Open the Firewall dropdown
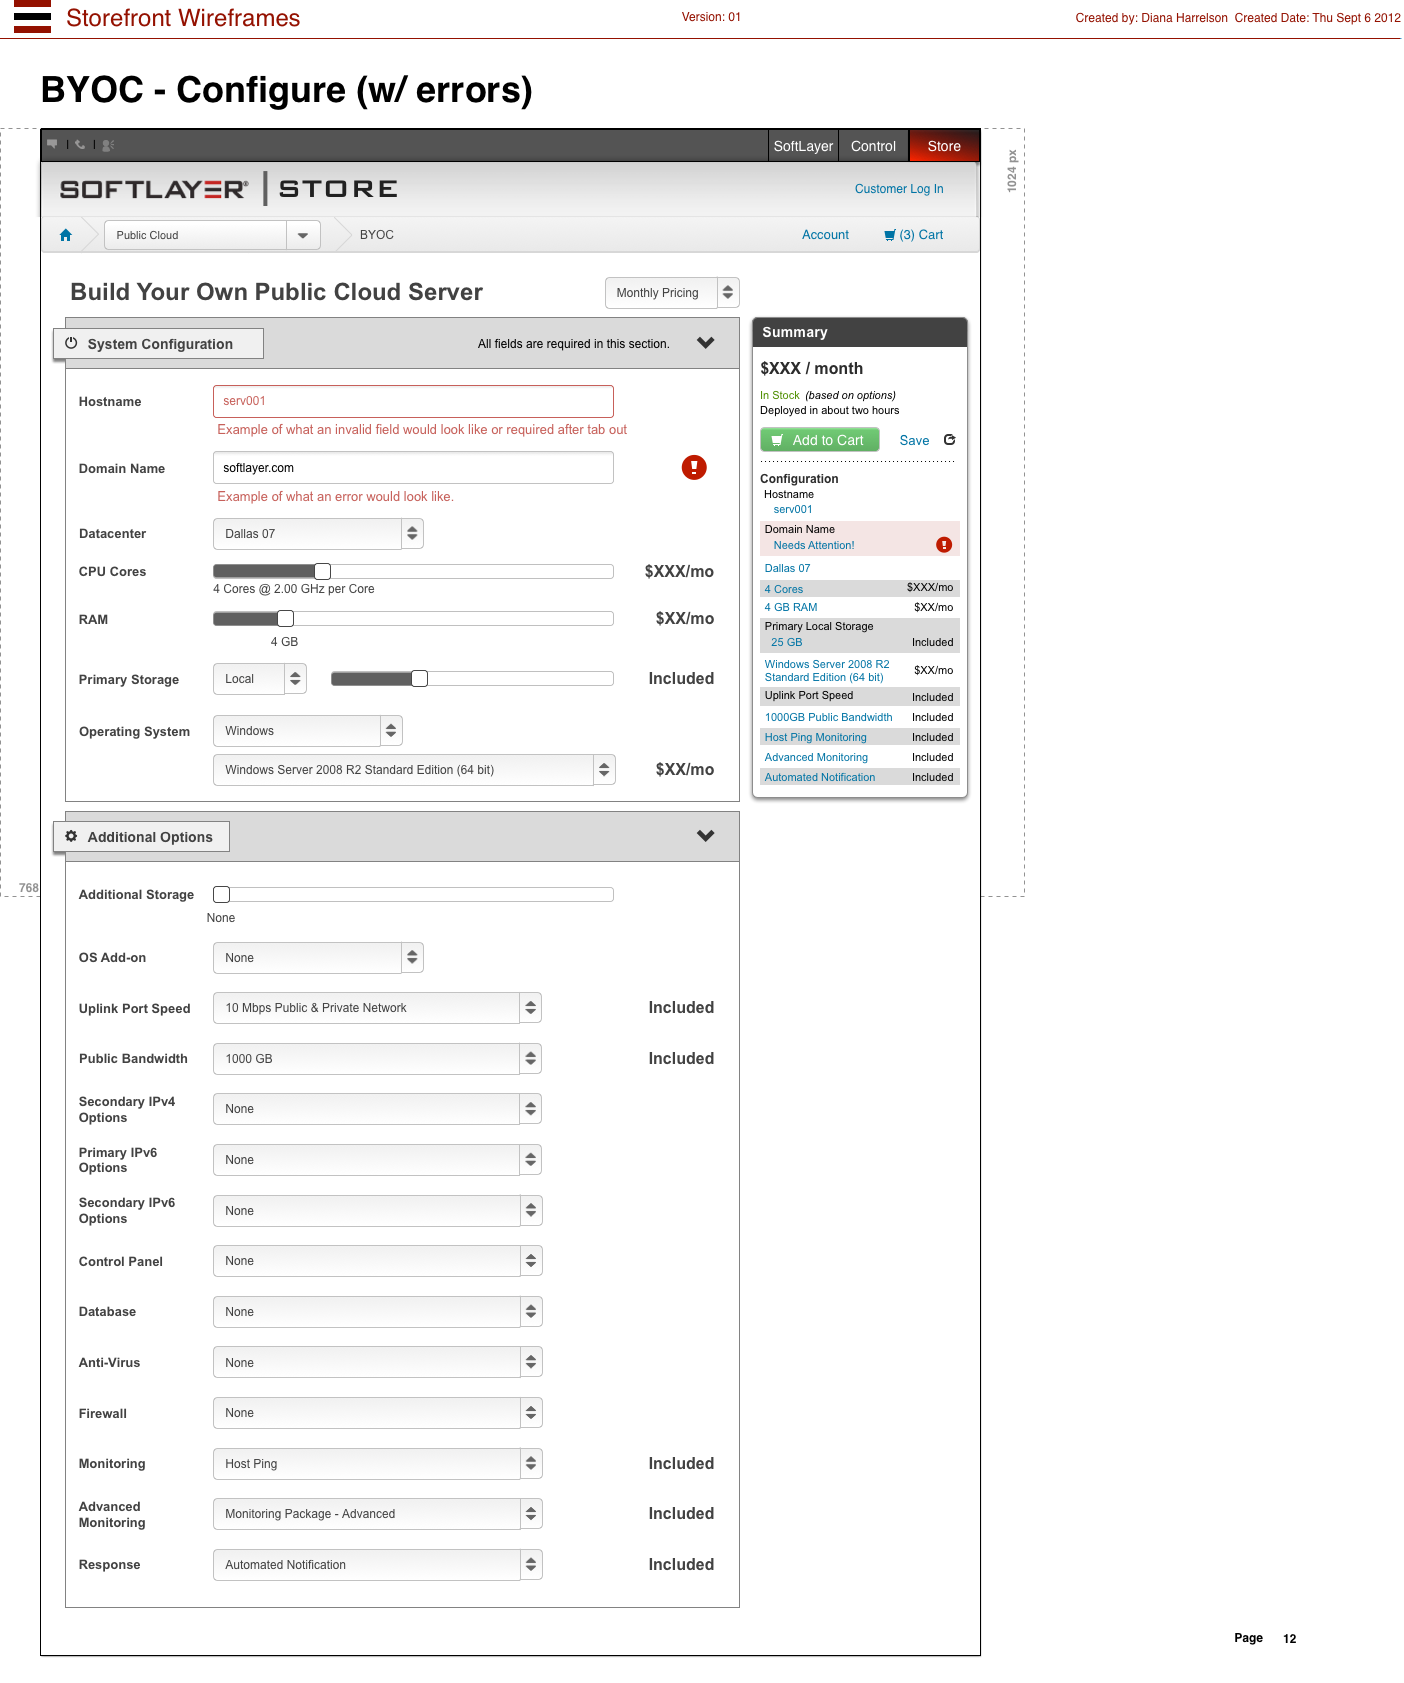This screenshot has height=1683, width=1404. (x=377, y=1413)
